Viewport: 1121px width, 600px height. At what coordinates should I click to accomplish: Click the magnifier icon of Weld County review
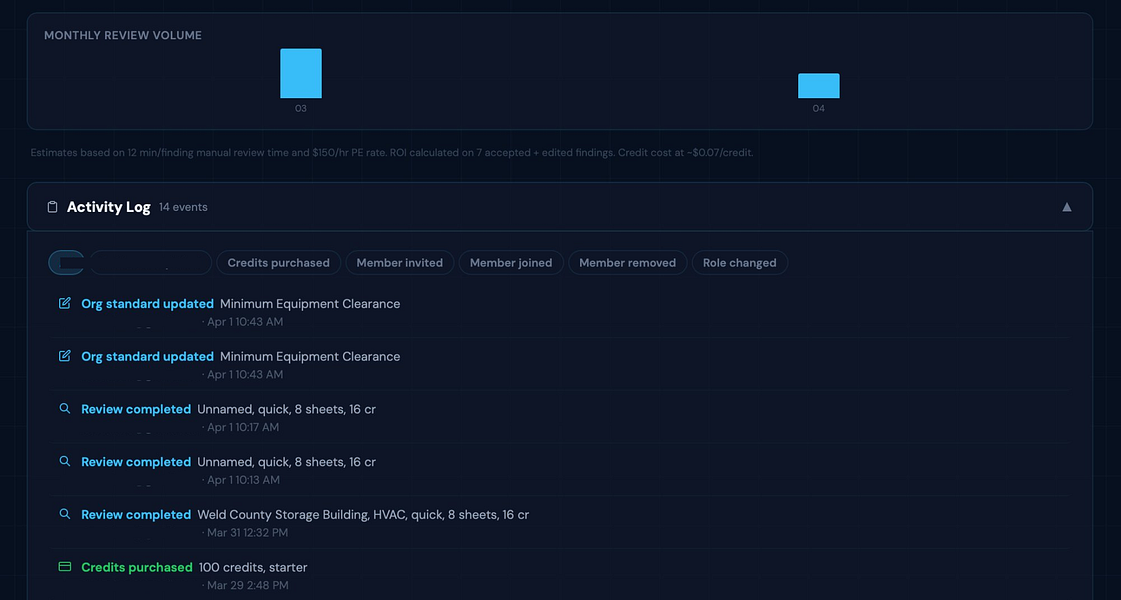pos(64,514)
